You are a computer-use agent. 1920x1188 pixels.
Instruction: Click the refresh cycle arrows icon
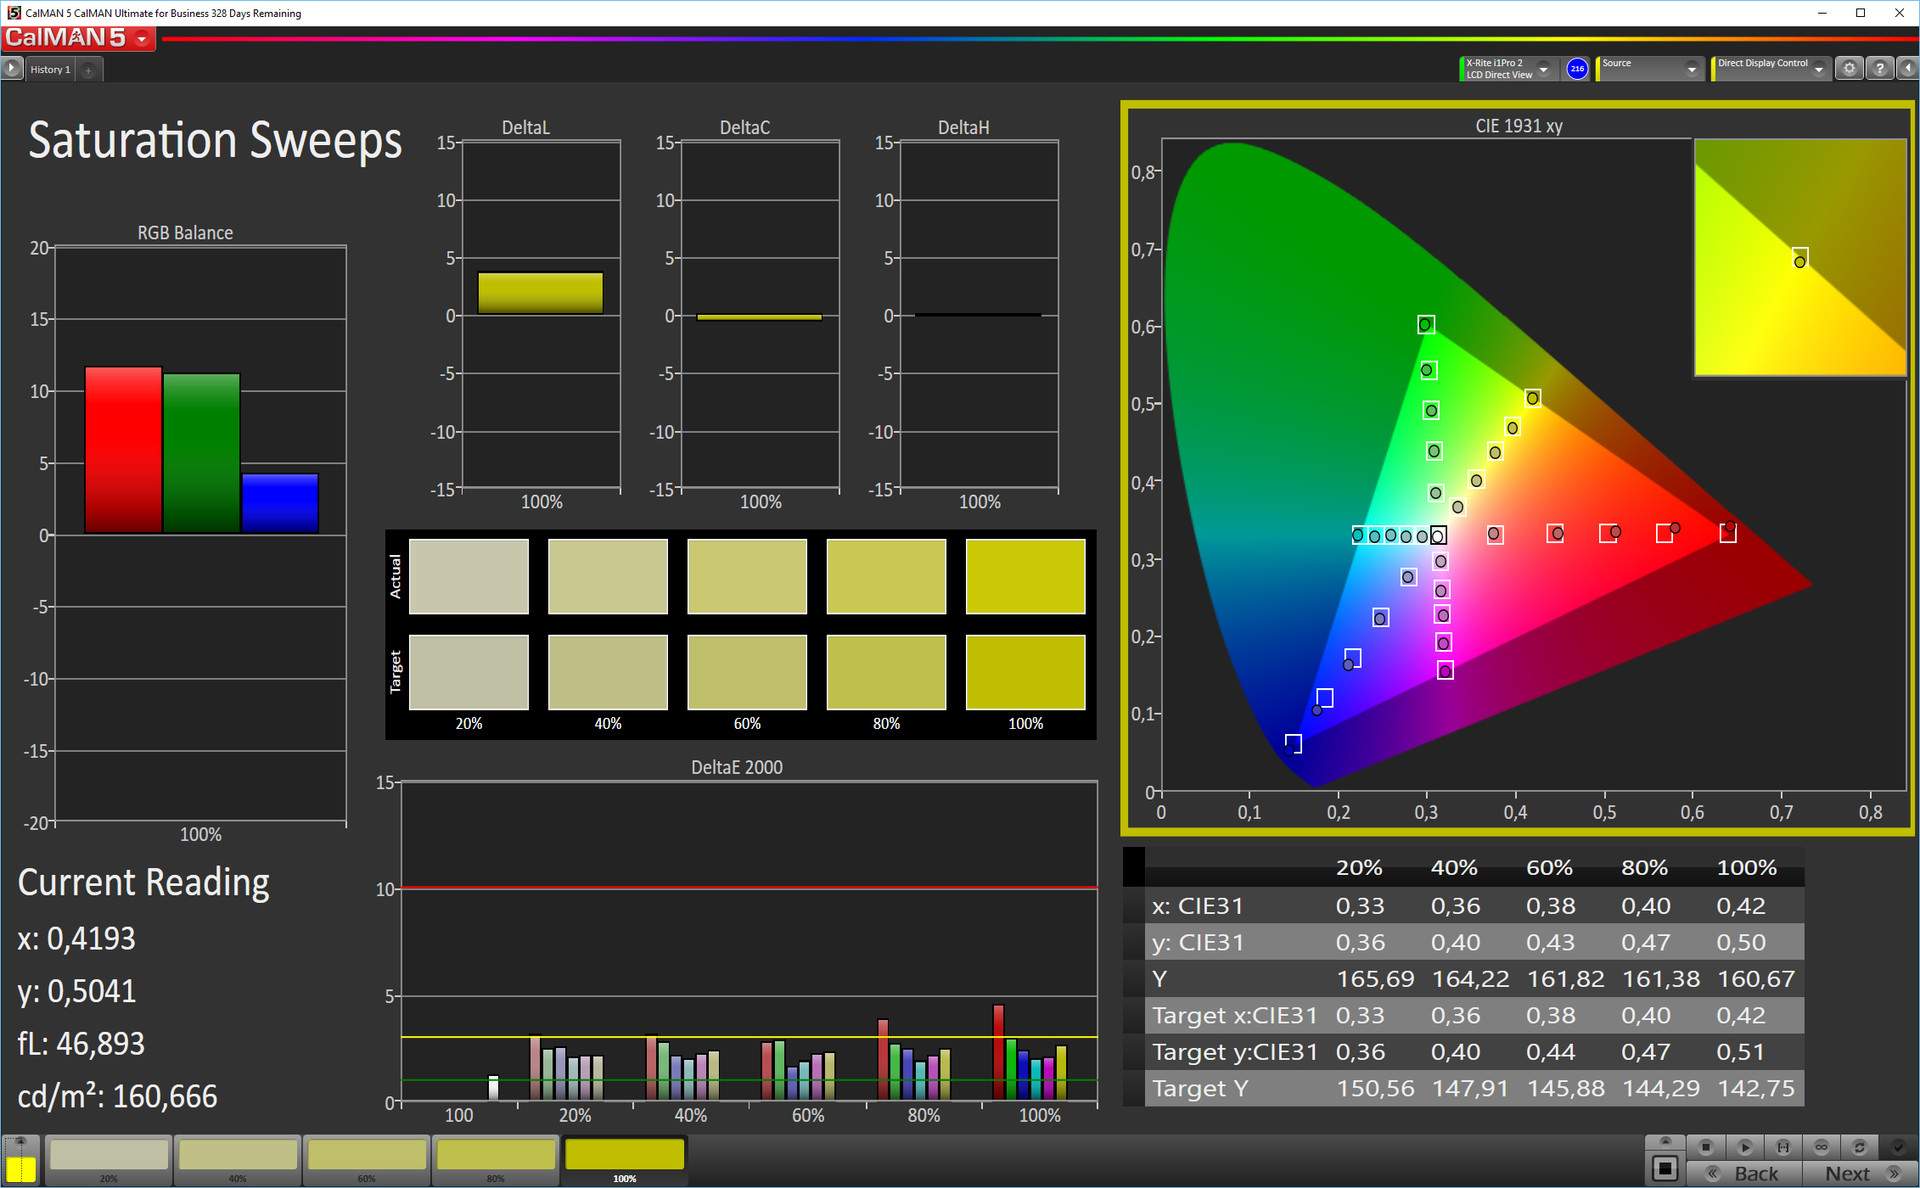1859,1146
